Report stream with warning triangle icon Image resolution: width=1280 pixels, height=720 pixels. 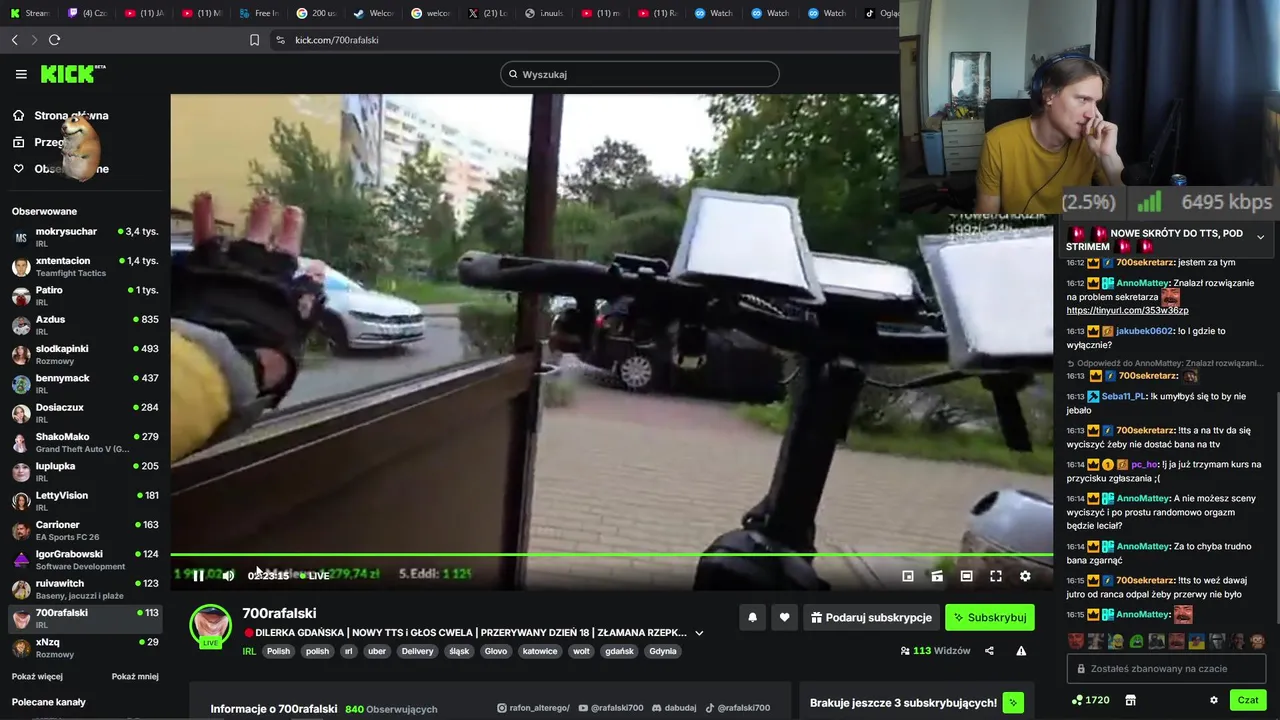coord(1021,651)
